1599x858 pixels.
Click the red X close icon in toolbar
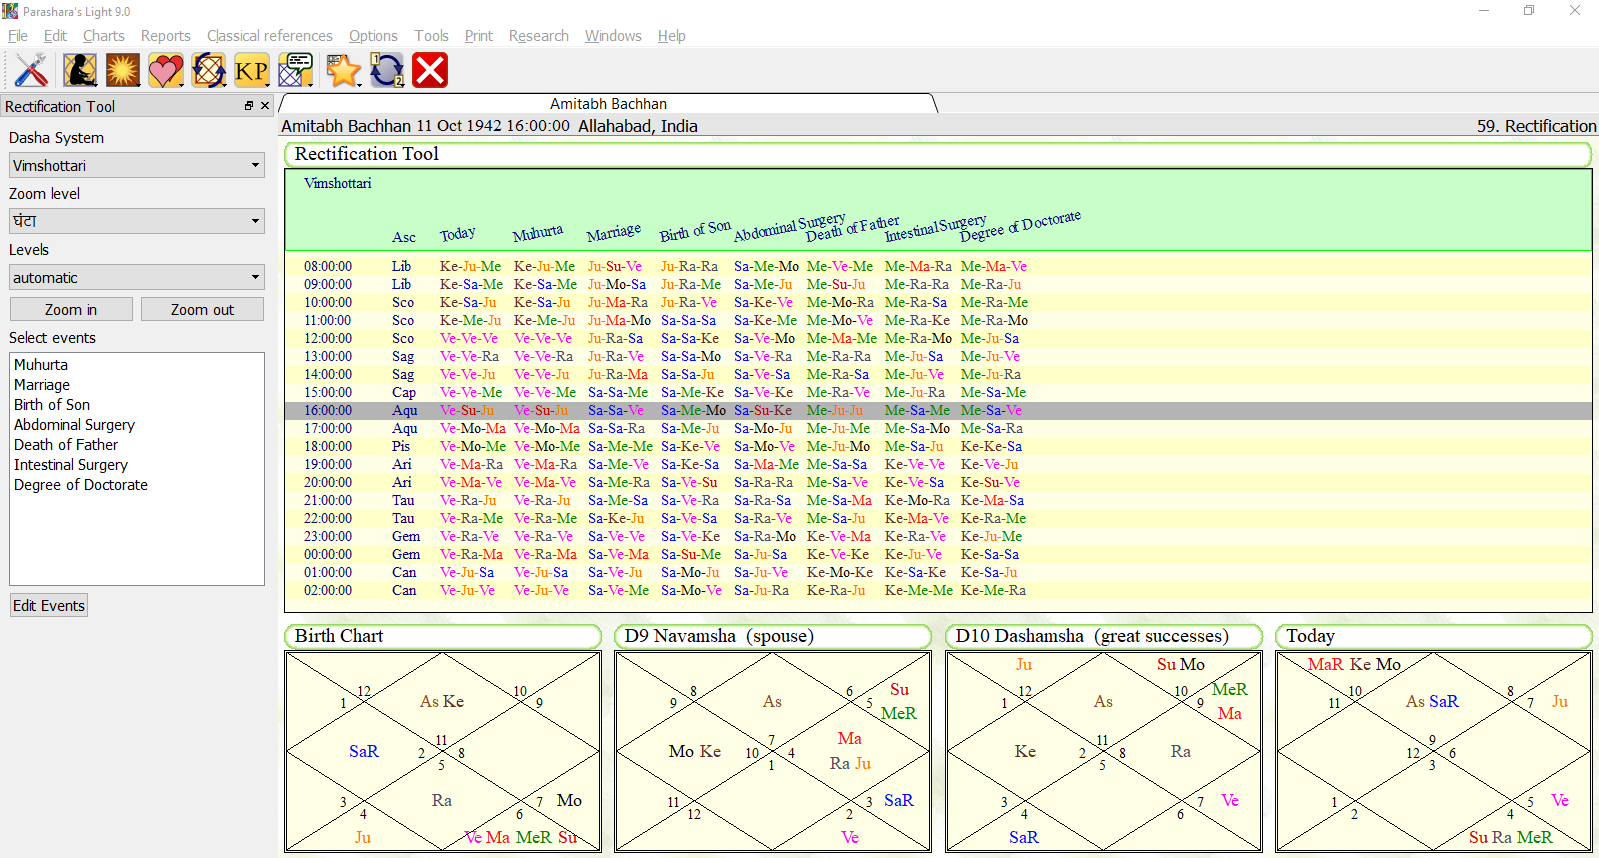tap(430, 70)
